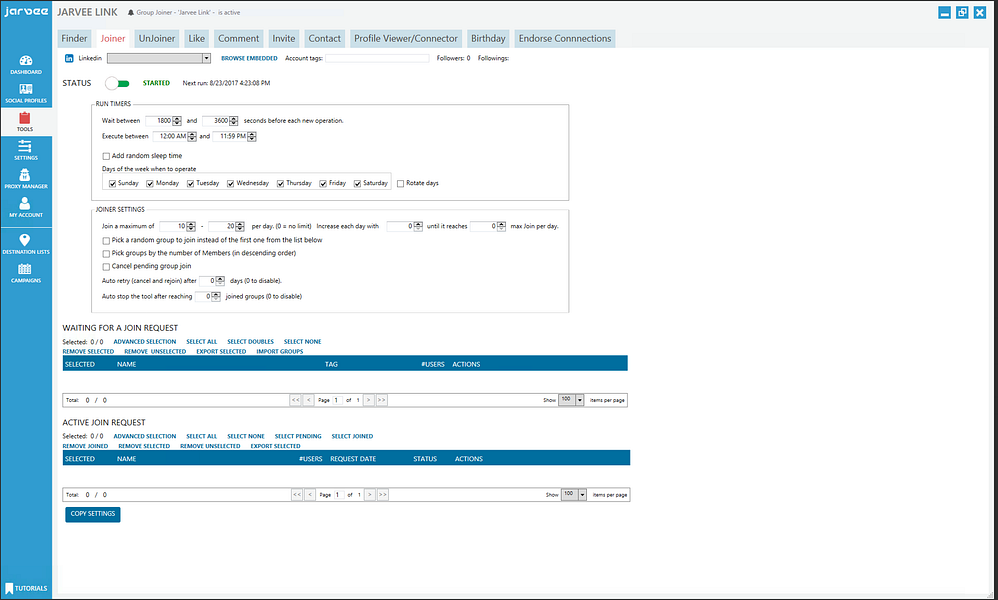The image size is (998, 600).
Task: Open My Account in sidebar
Action: [25, 207]
